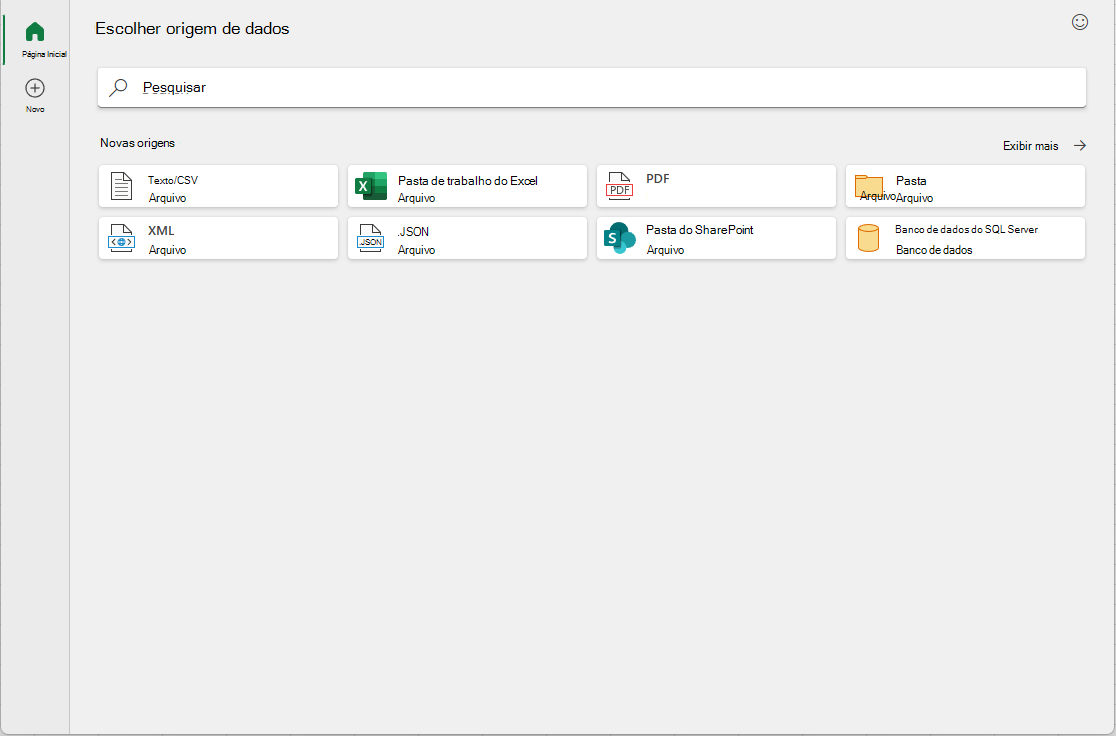Click into the Pesquisar search field
The width and height of the screenshot is (1116, 736).
click(x=592, y=88)
